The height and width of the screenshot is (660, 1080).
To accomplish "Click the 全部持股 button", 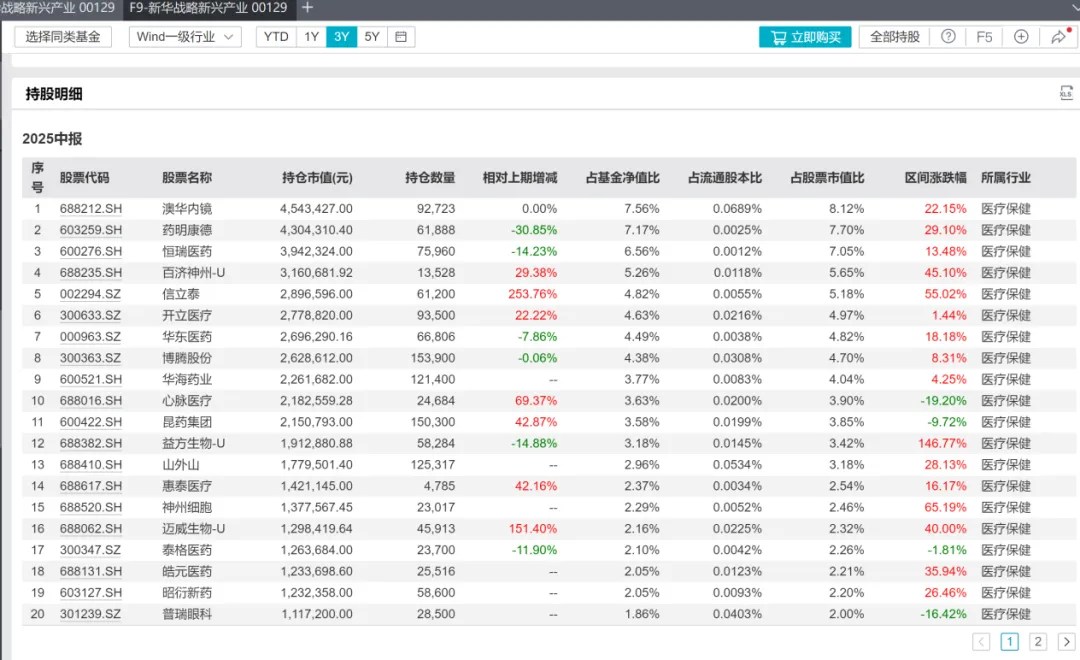I will point(895,37).
